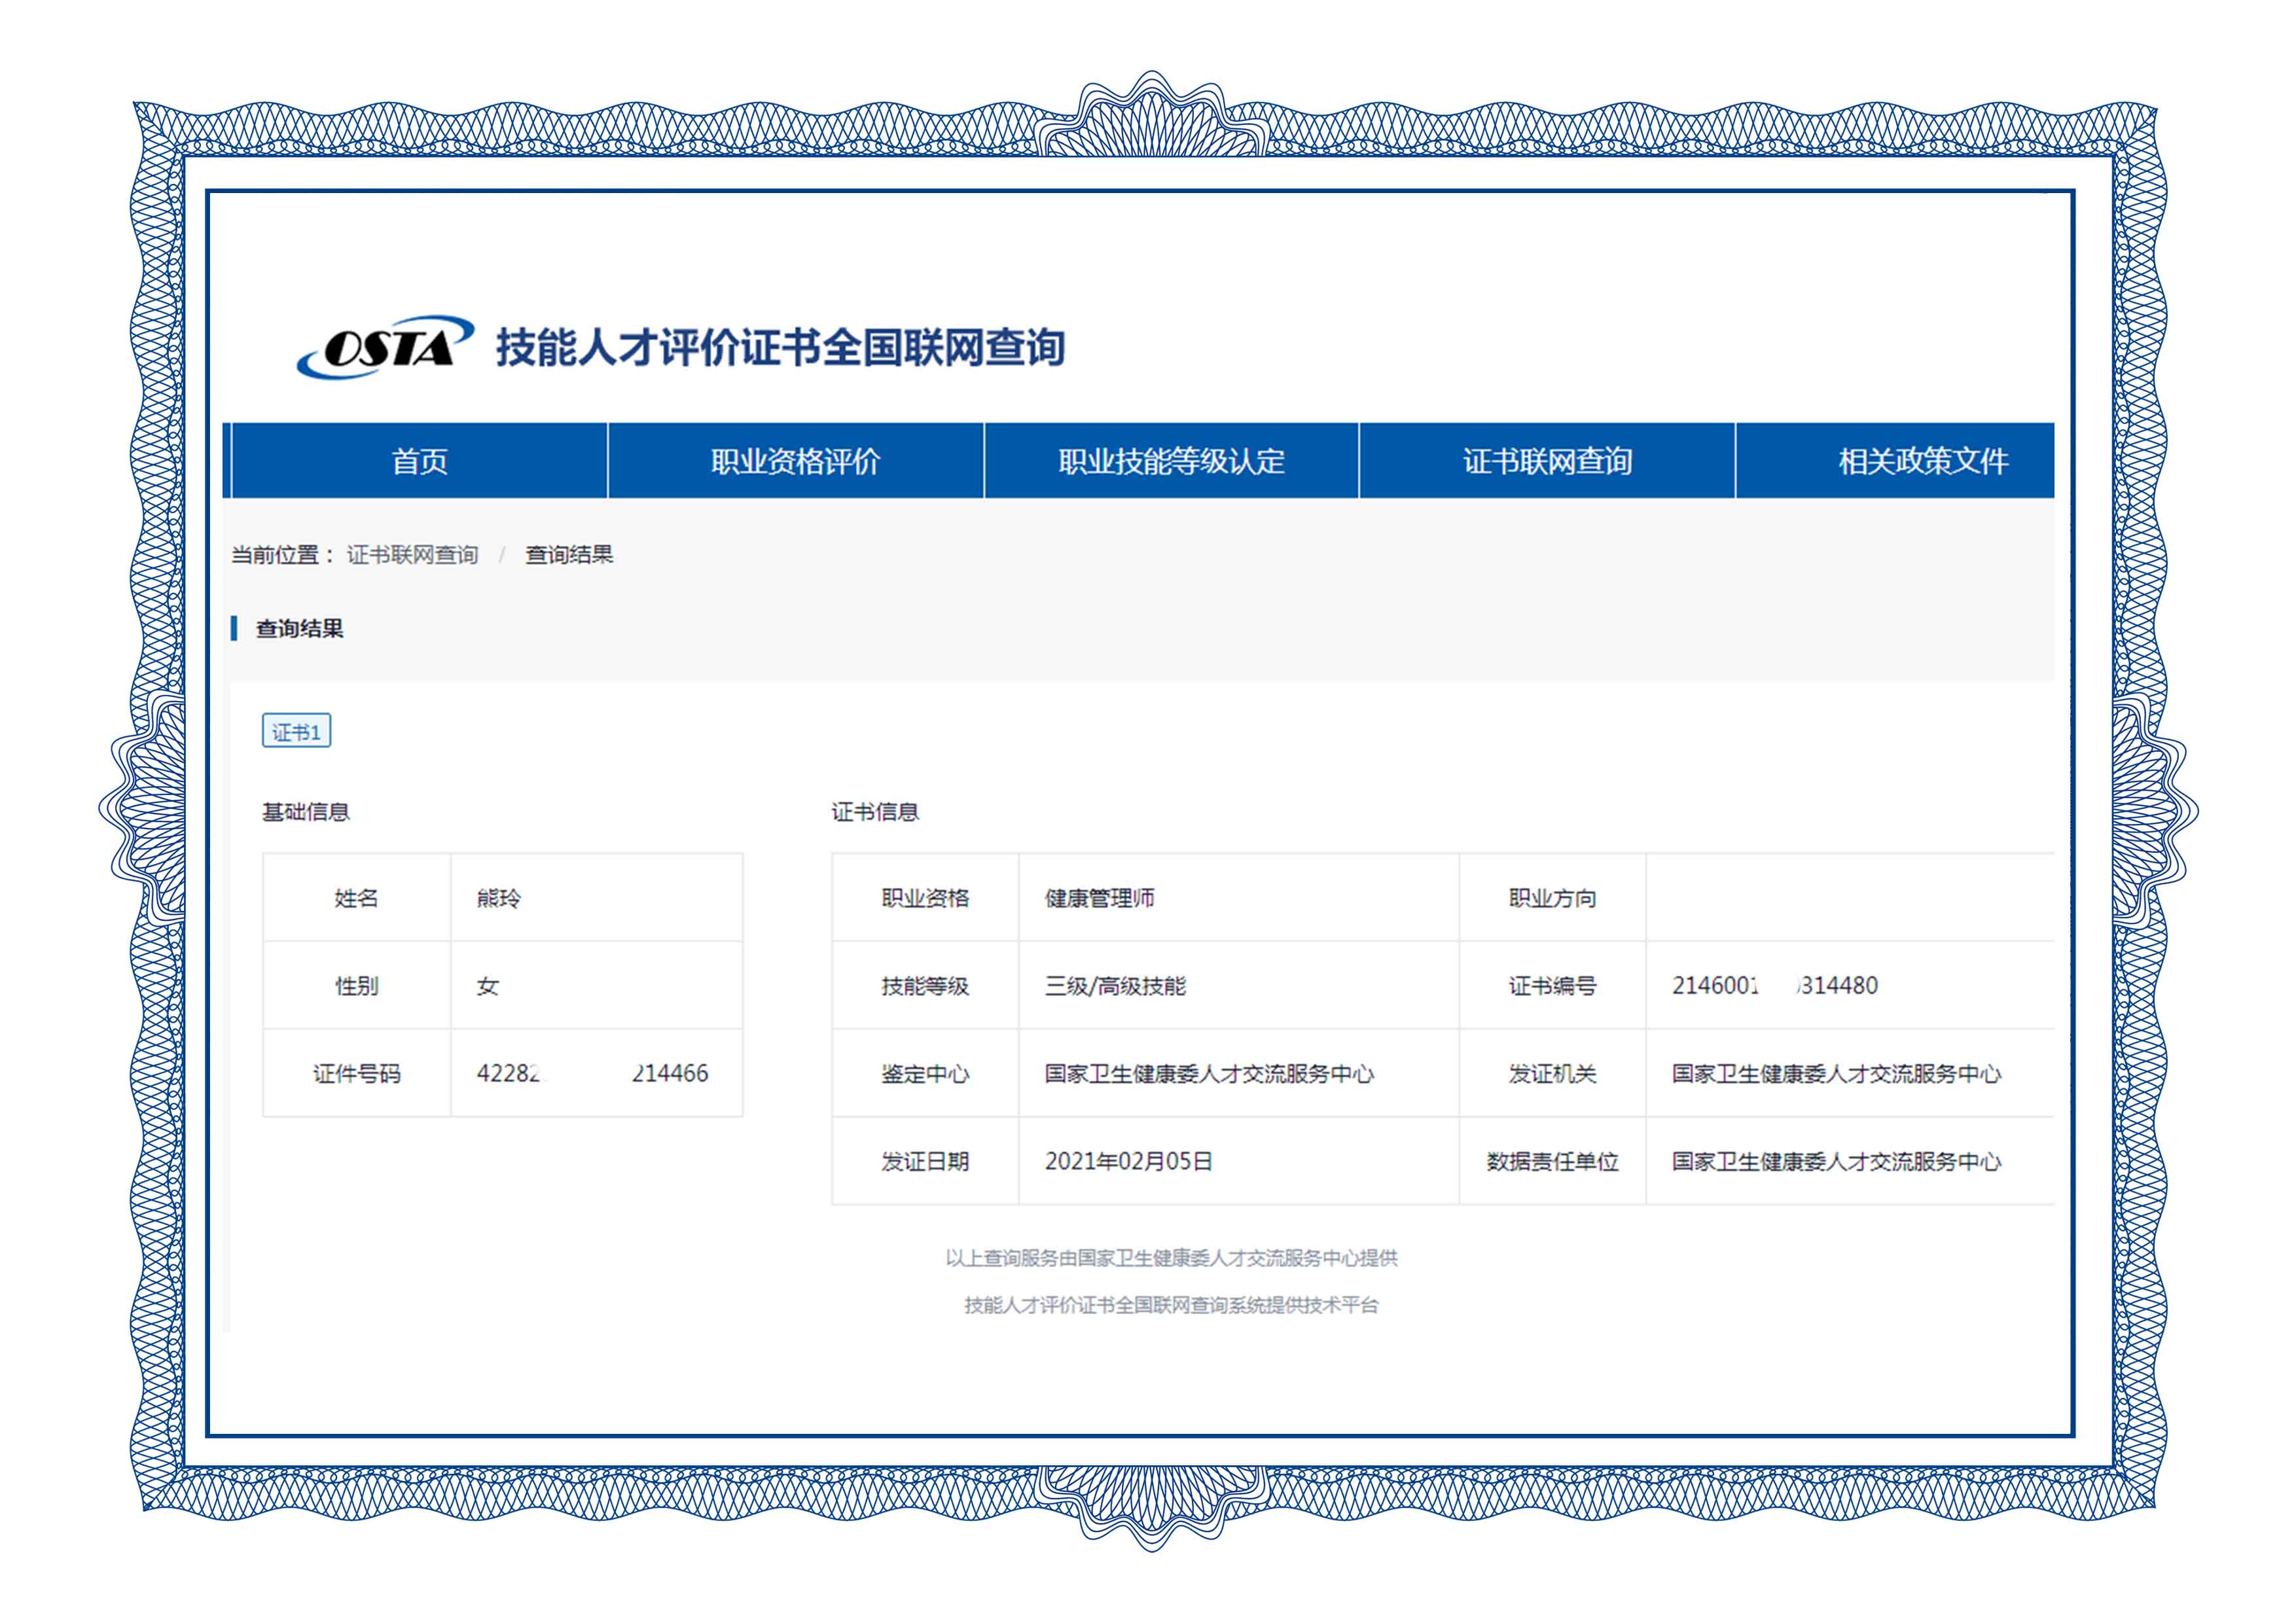Click the 证书信息 section label
The height and width of the screenshot is (1623, 2296).
(875, 812)
